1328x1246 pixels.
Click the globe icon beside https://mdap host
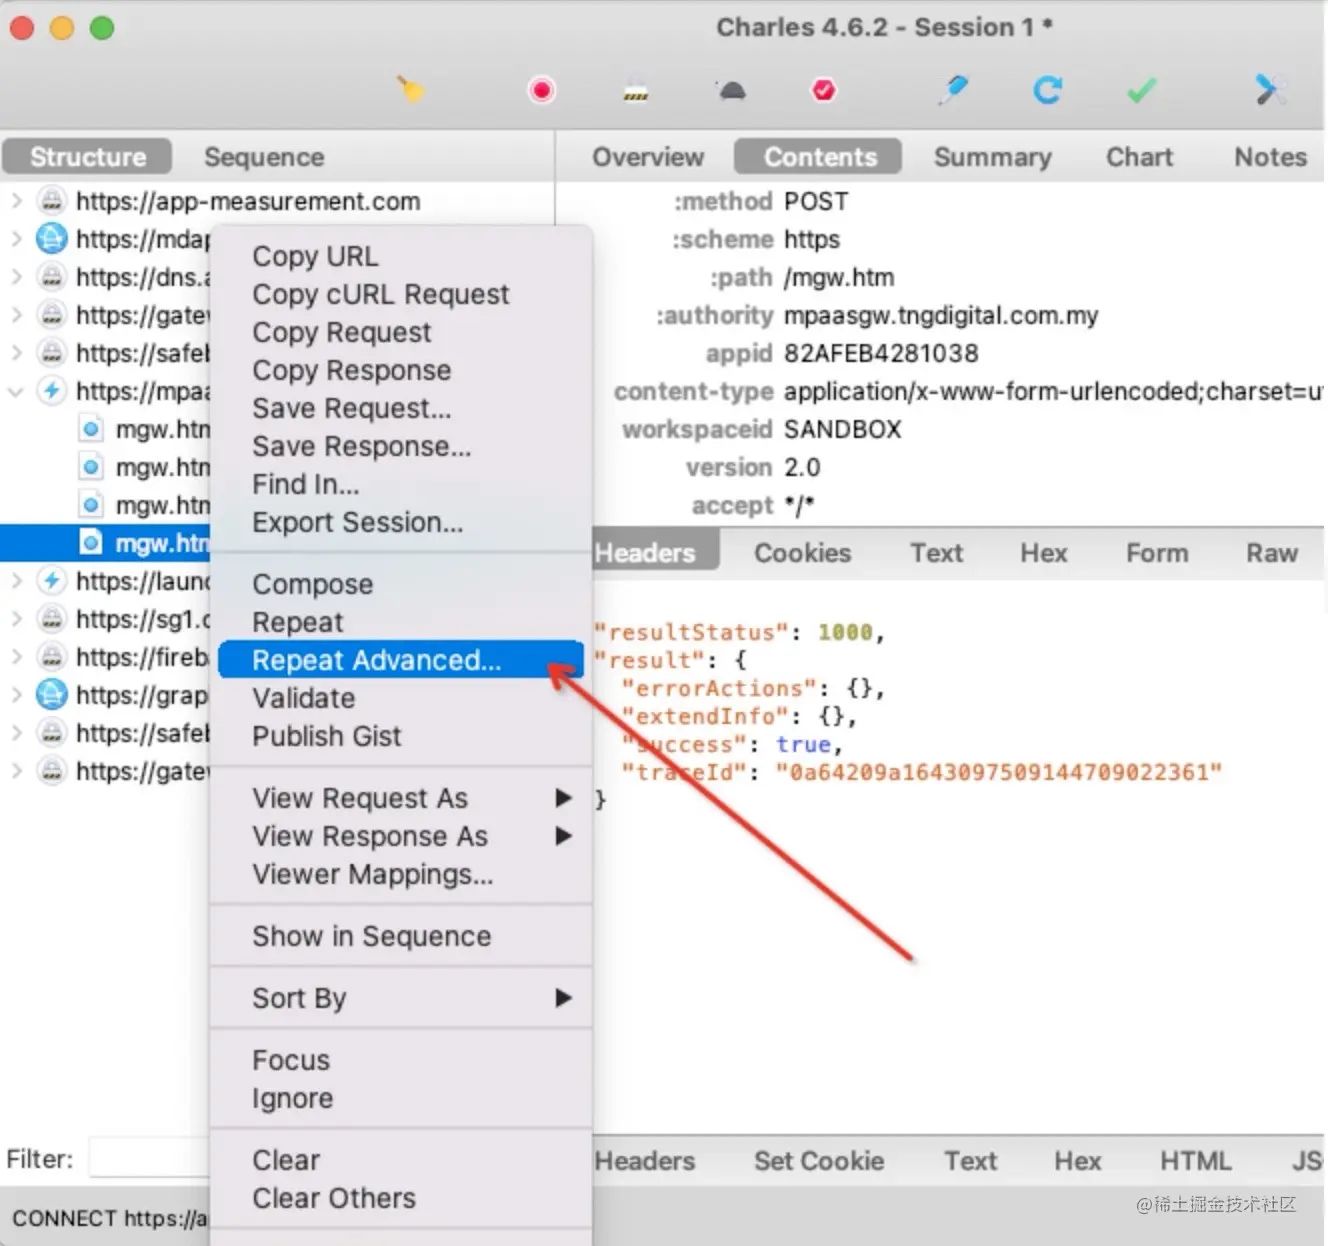tap(52, 239)
